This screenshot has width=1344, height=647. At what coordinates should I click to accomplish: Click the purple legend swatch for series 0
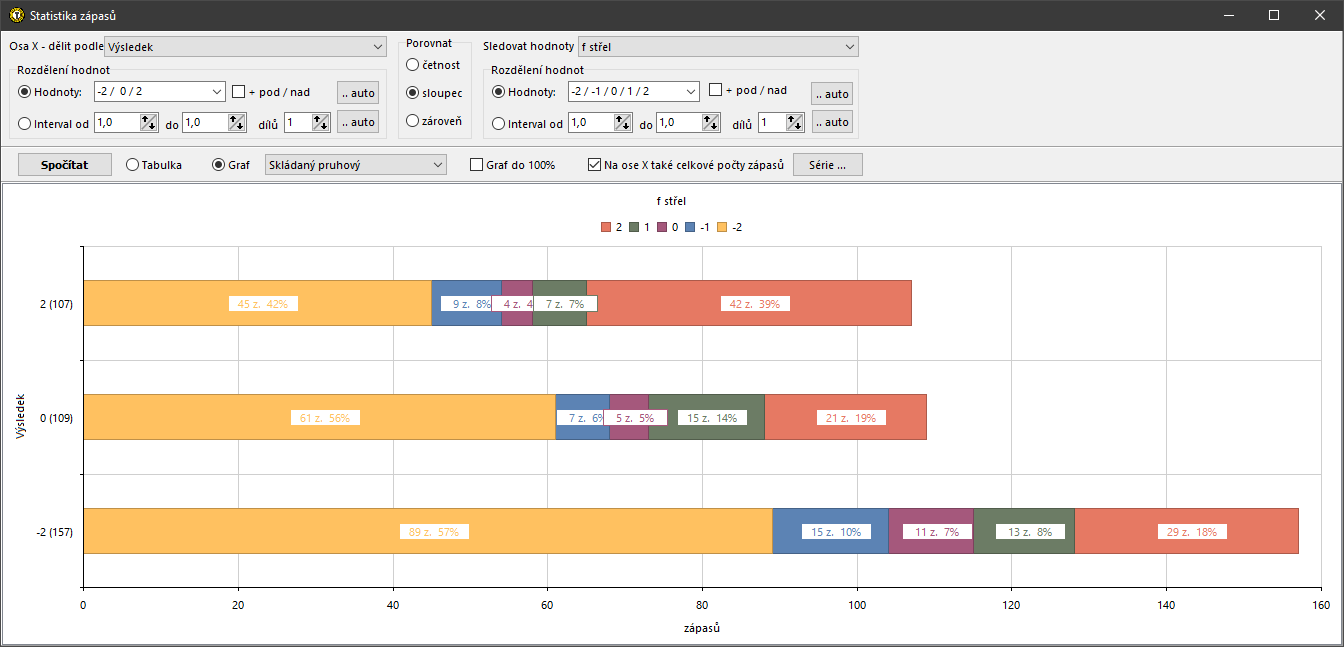point(662,227)
